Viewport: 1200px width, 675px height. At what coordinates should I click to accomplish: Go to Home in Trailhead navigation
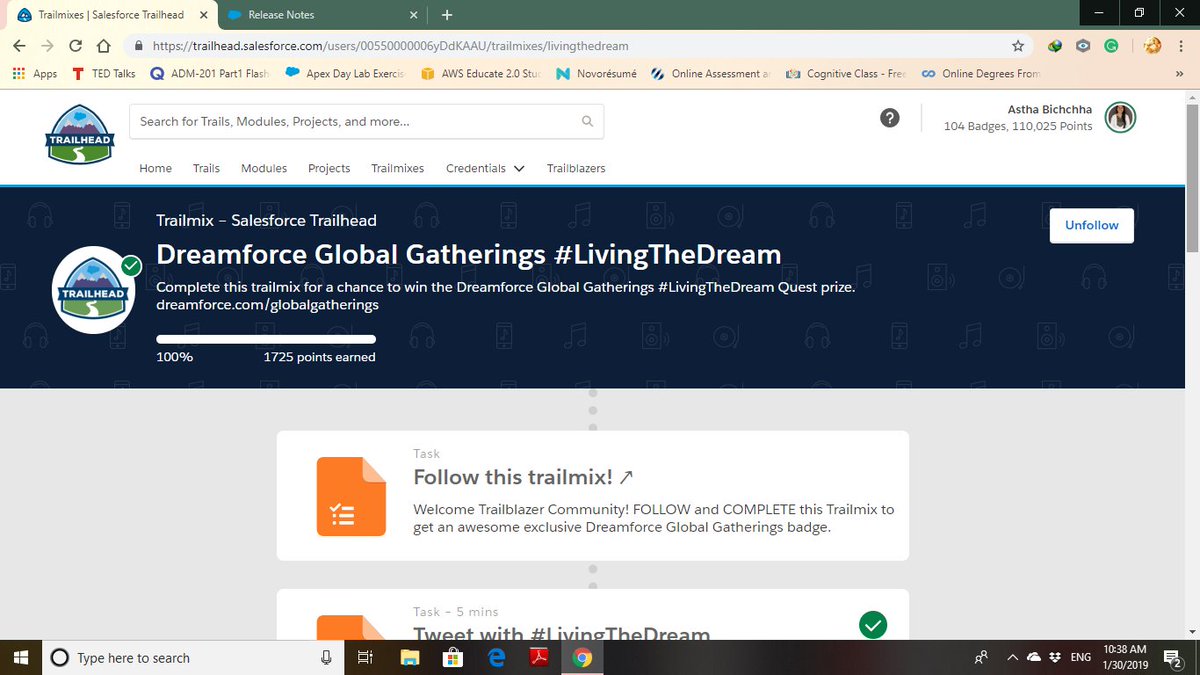tap(155, 168)
